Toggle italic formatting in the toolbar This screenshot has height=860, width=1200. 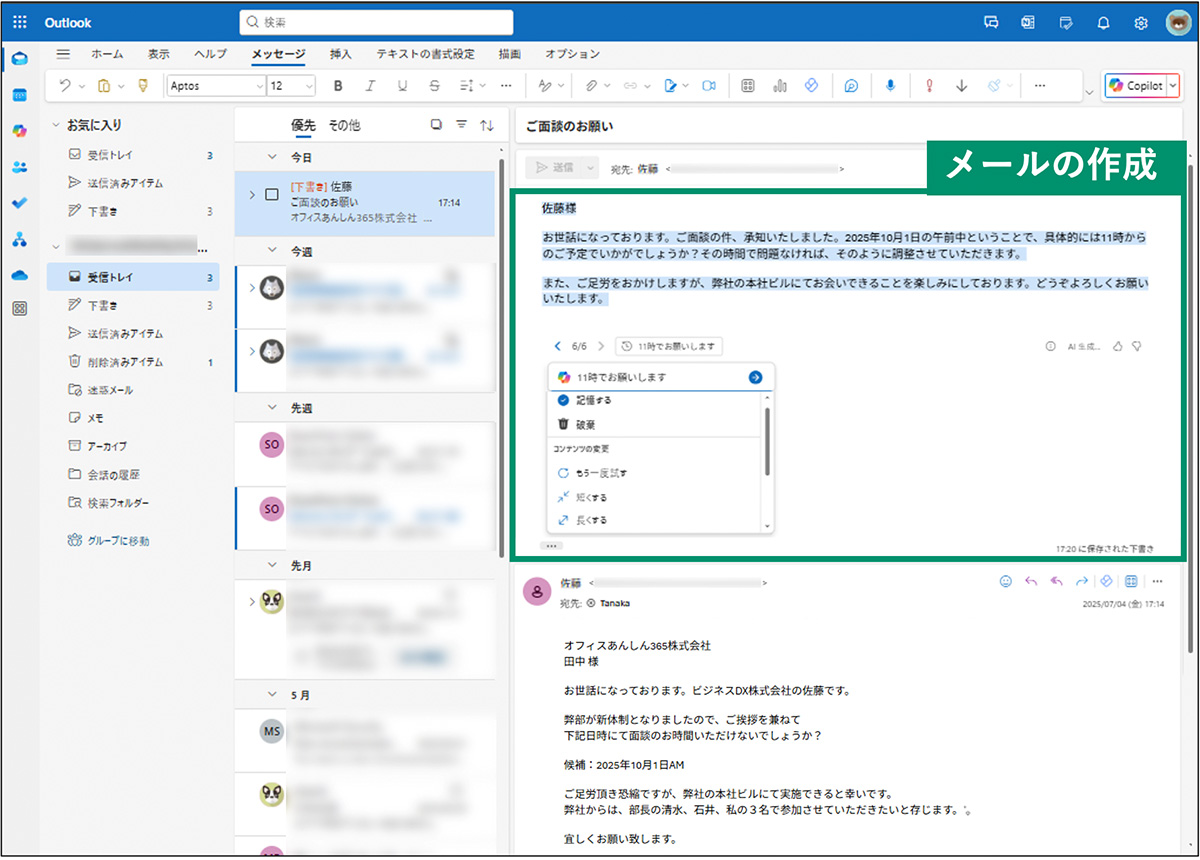[370, 85]
